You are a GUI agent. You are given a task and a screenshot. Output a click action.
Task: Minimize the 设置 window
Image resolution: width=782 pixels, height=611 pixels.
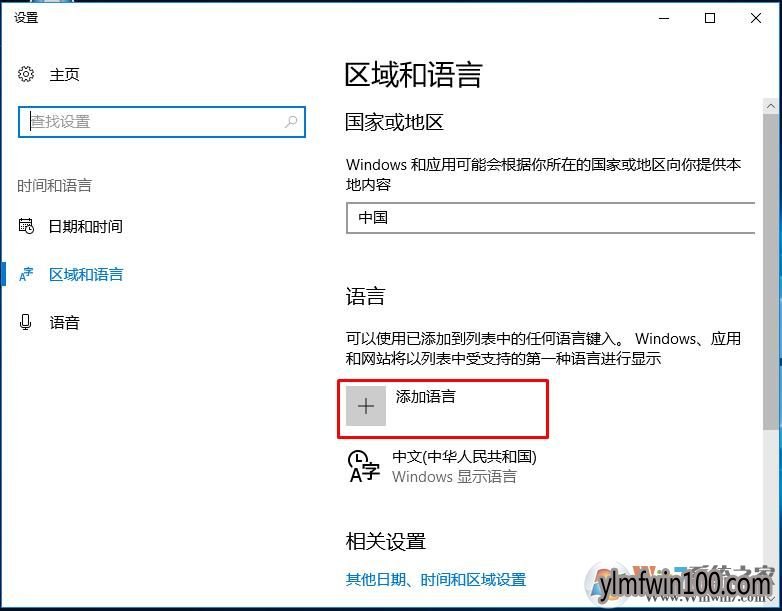(x=664, y=18)
